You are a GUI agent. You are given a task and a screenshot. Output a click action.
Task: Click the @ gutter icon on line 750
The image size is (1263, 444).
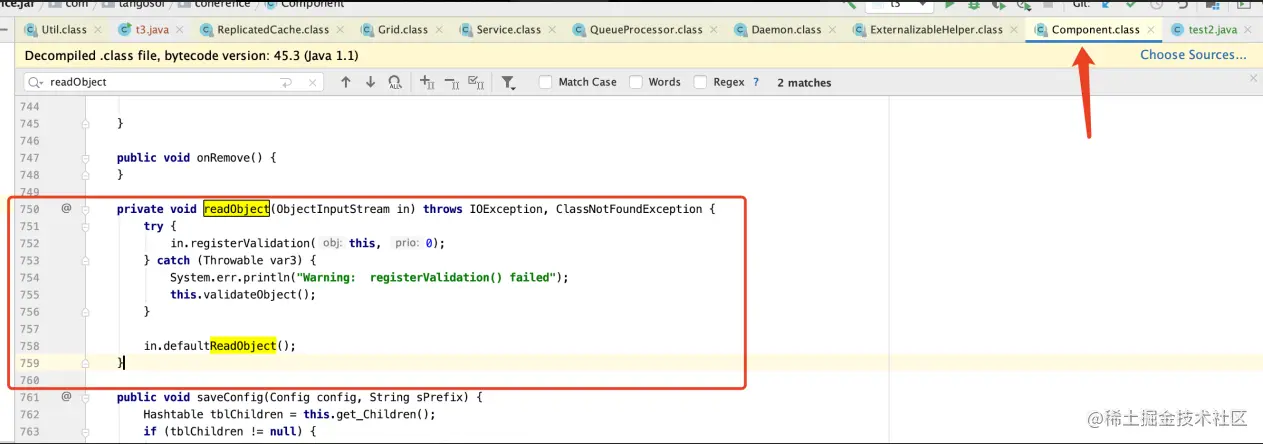[x=67, y=208]
